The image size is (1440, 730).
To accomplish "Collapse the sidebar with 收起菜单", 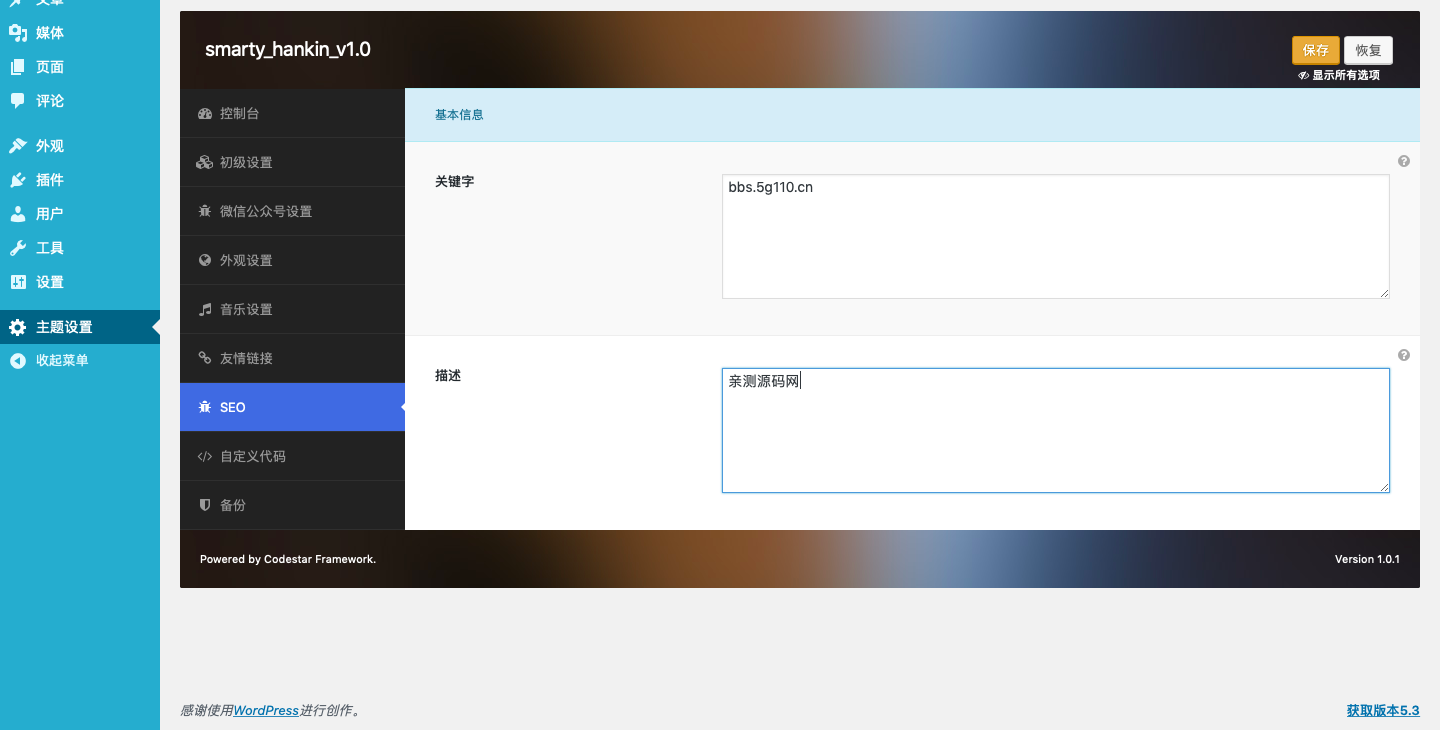I will point(62,361).
